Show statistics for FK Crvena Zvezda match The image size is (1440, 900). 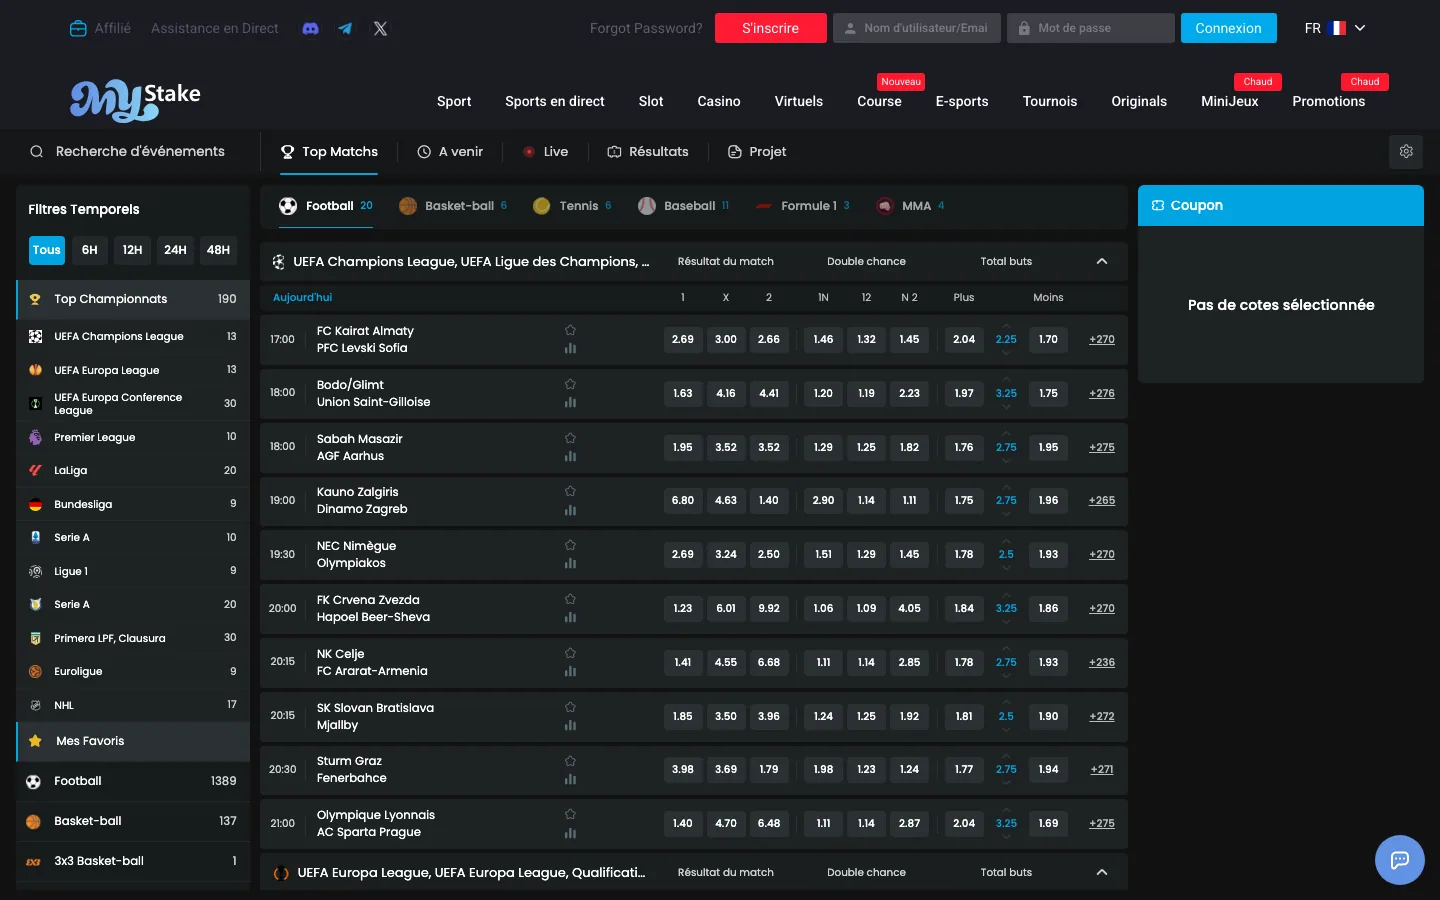(x=570, y=618)
